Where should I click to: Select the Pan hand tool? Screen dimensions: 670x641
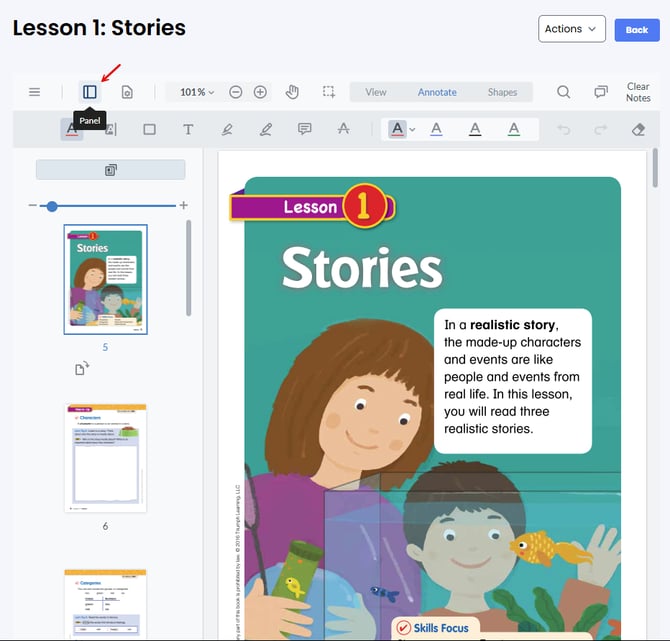(x=292, y=92)
